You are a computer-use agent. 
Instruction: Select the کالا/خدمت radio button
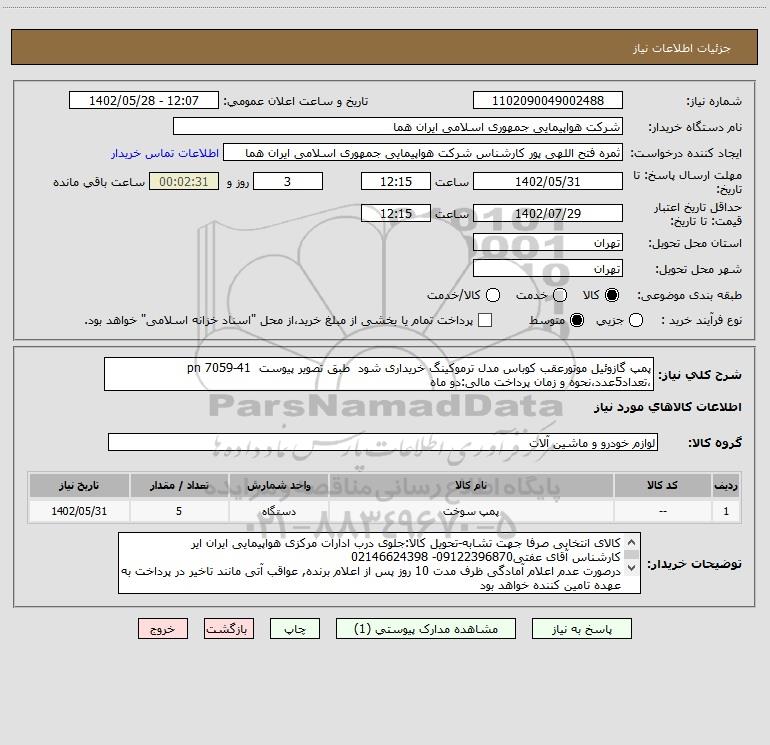click(493, 295)
